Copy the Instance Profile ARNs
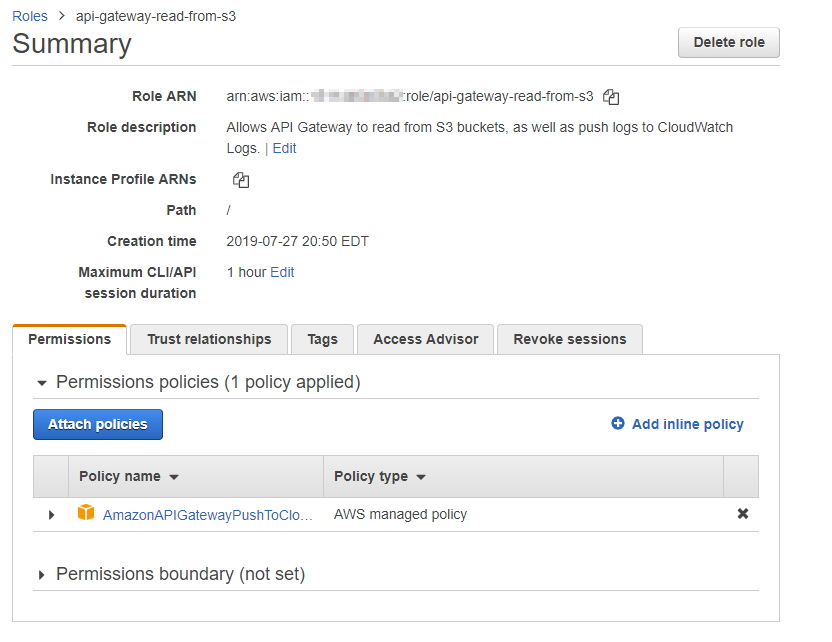This screenshot has width=832, height=642. (x=240, y=179)
